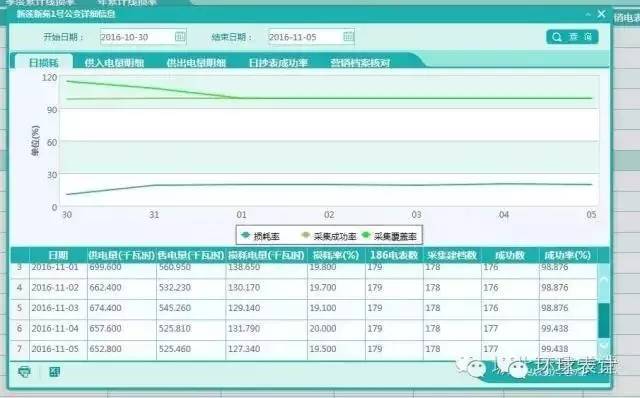Sort by the 日期 column header
640x398 pixels.
coord(58,256)
